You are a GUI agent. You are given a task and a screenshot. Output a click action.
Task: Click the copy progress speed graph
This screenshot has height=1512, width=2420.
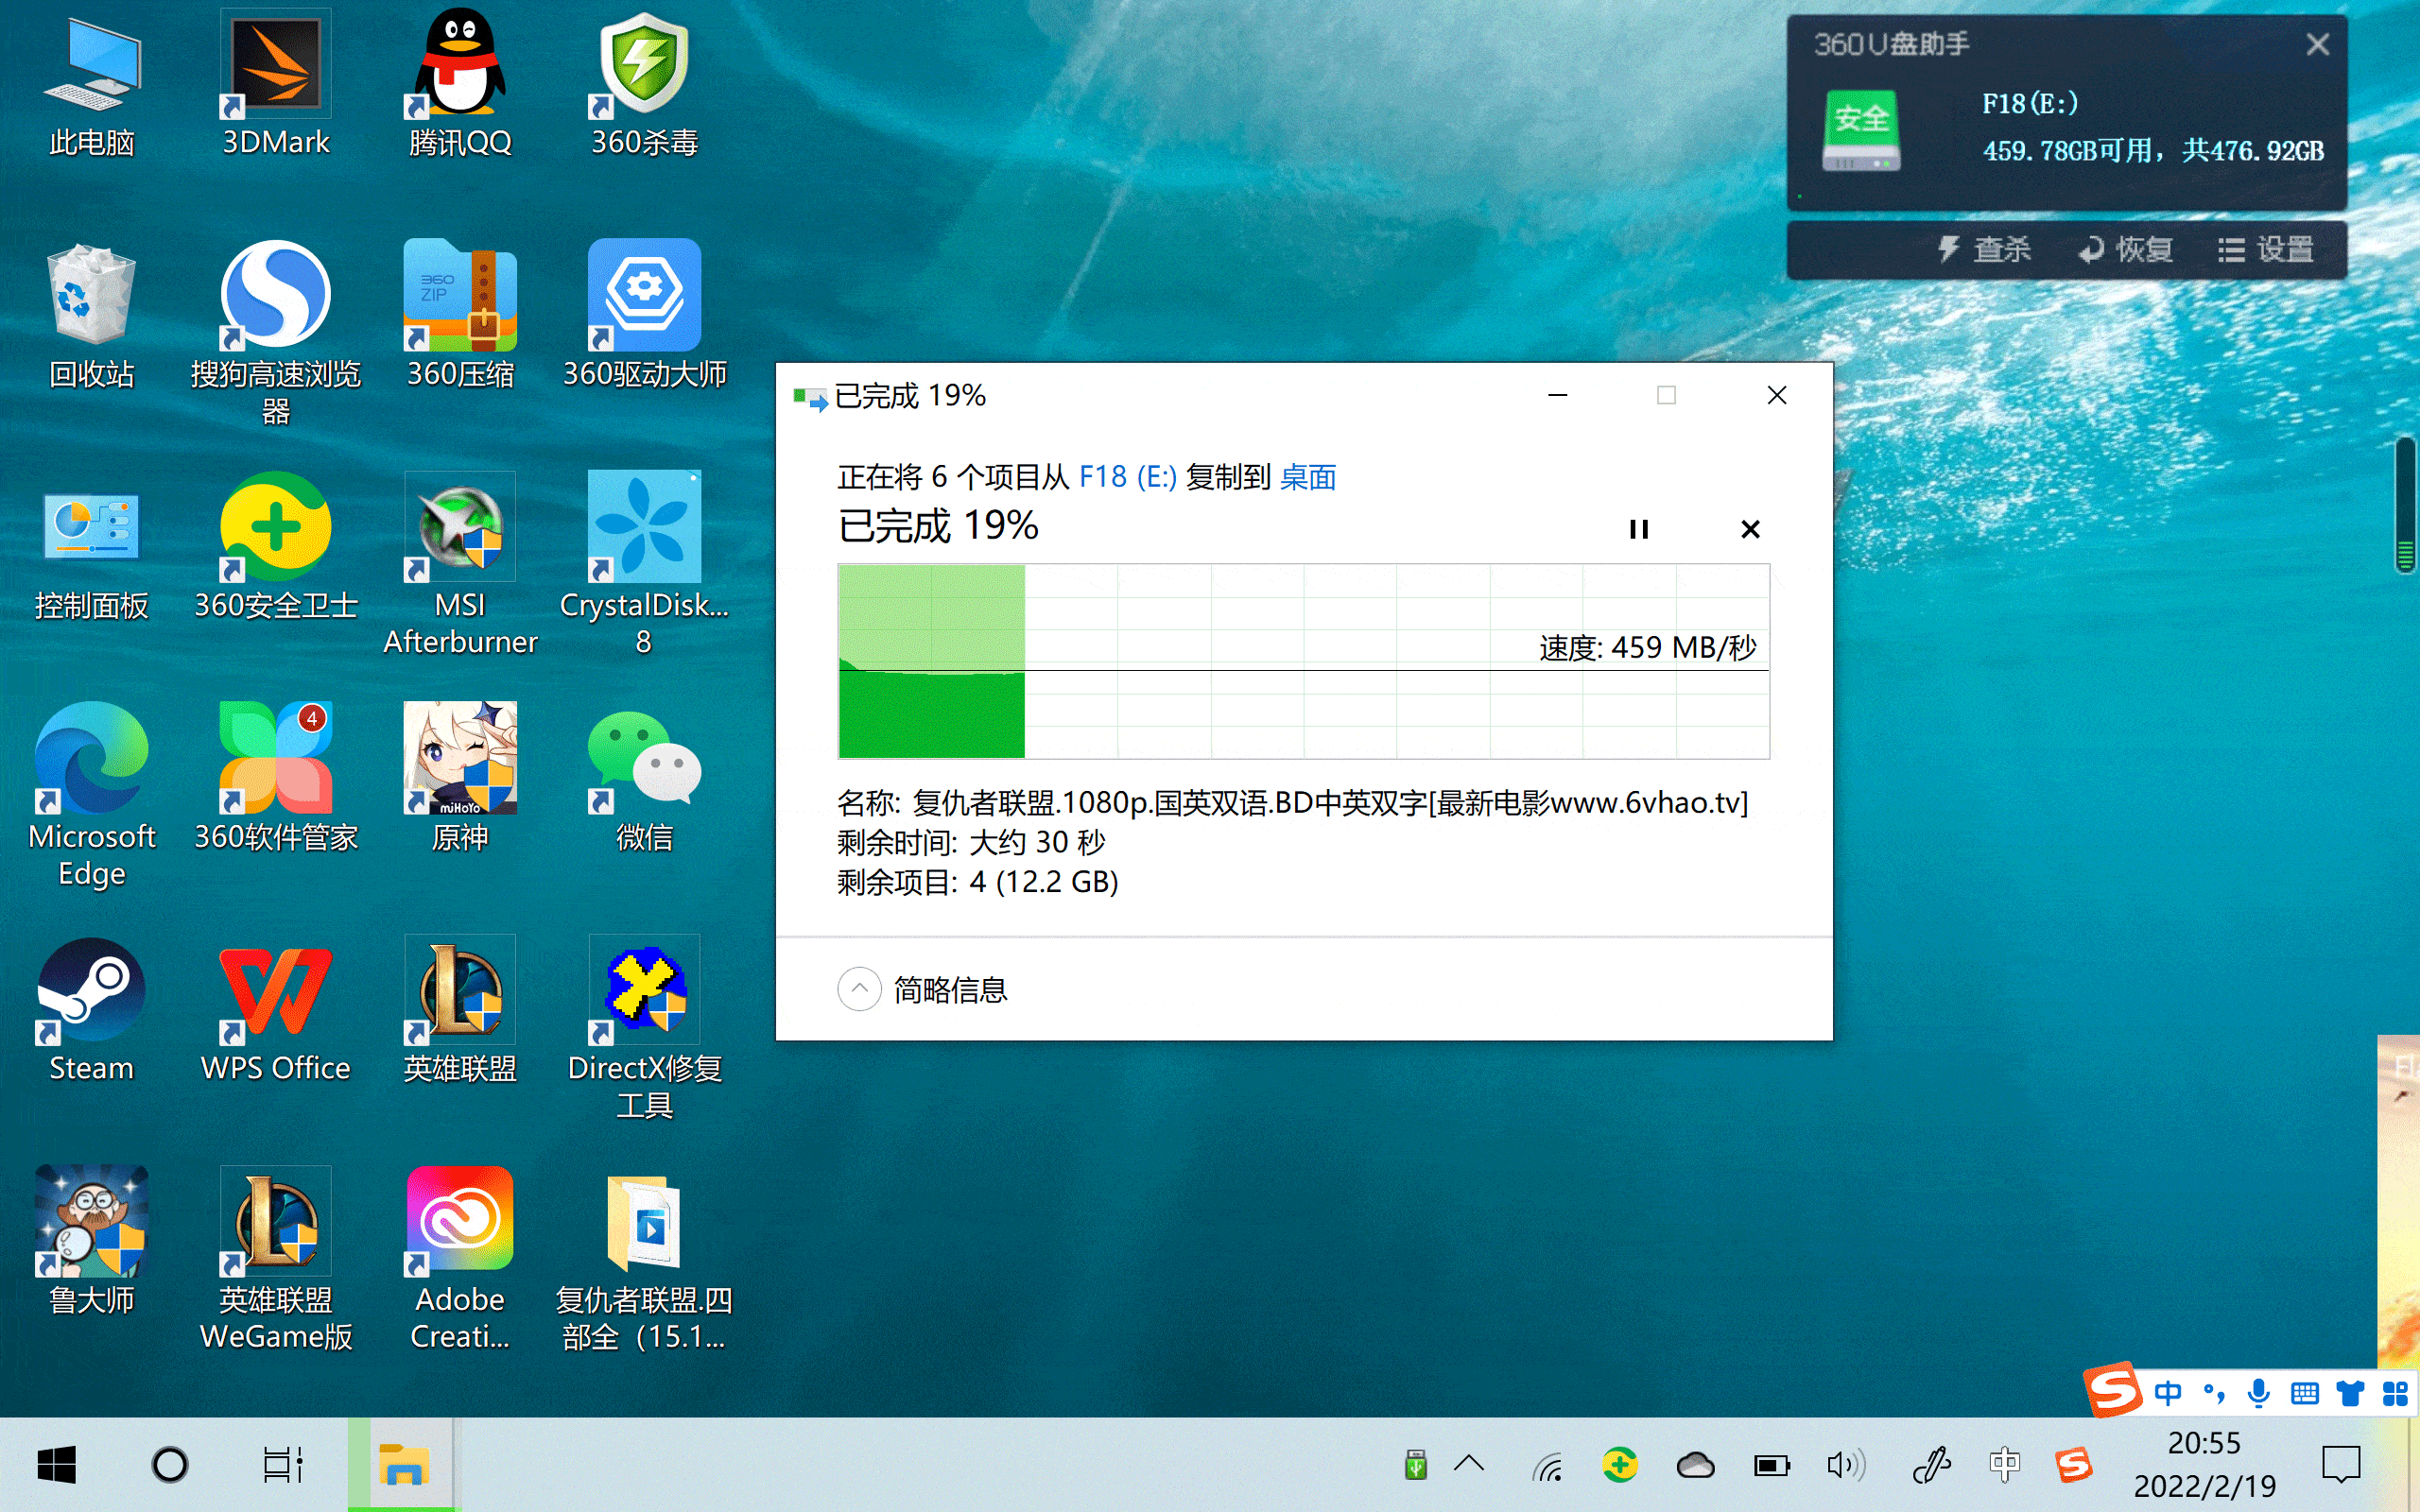click(1304, 661)
